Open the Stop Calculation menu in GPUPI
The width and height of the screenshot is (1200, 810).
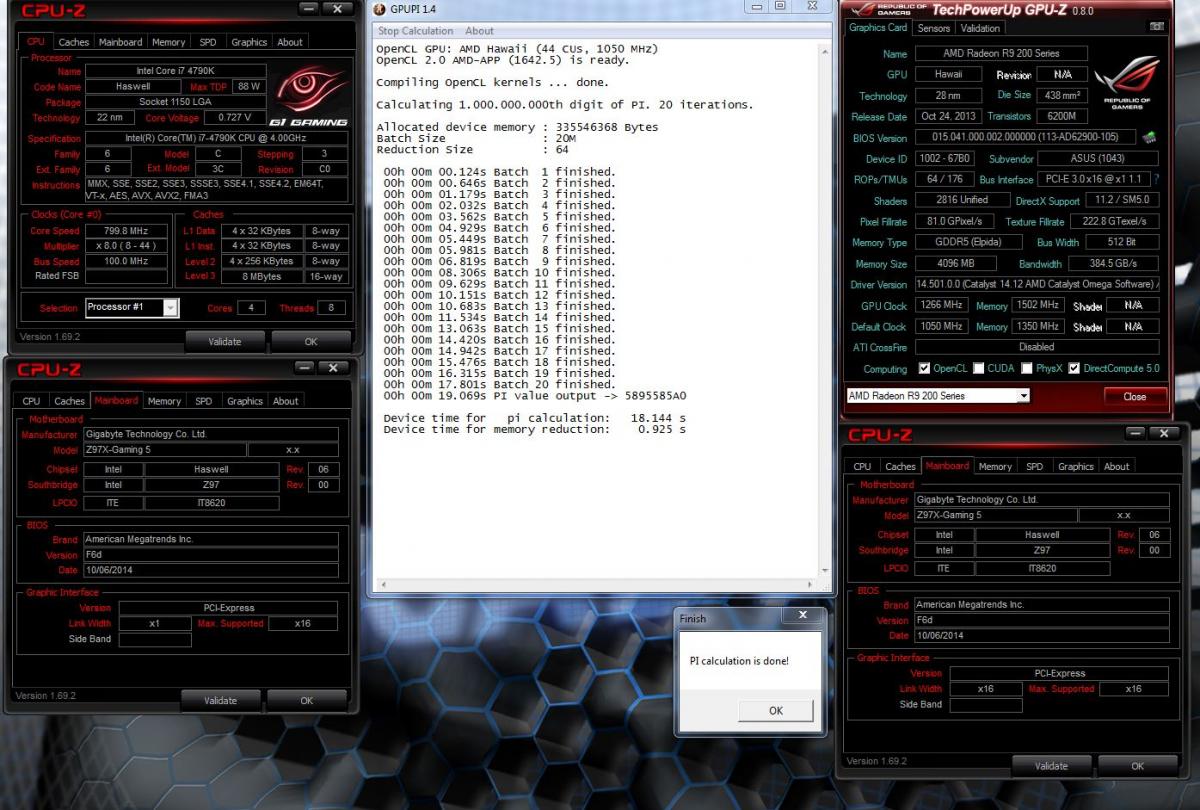pos(415,31)
